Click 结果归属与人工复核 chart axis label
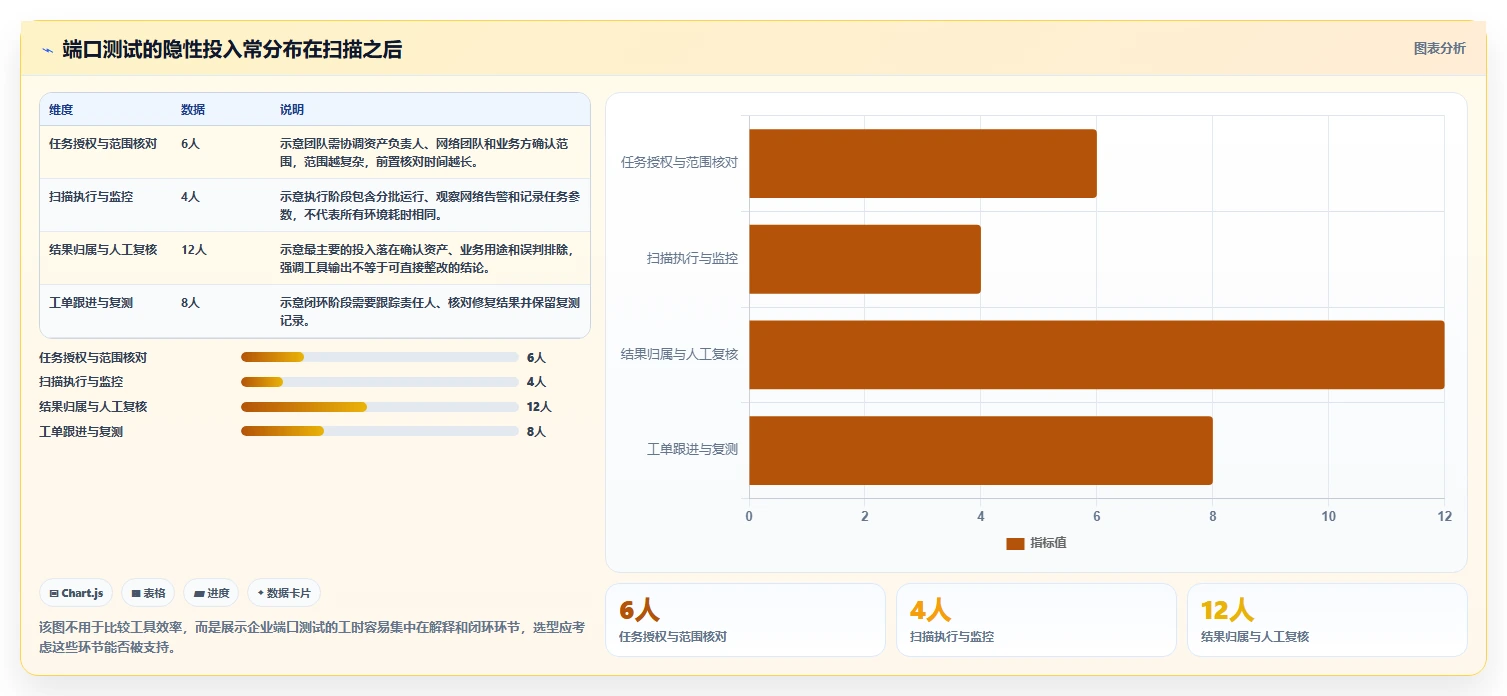 coord(679,354)
